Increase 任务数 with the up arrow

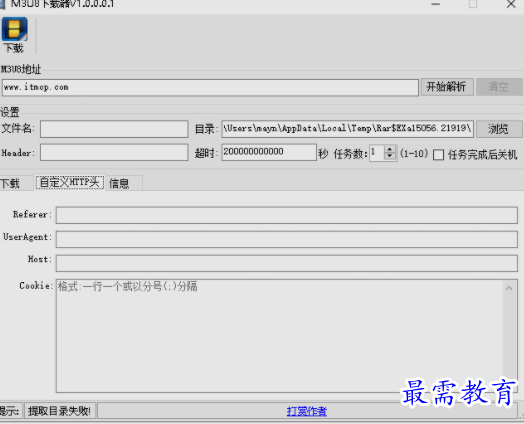coord(390,149)
